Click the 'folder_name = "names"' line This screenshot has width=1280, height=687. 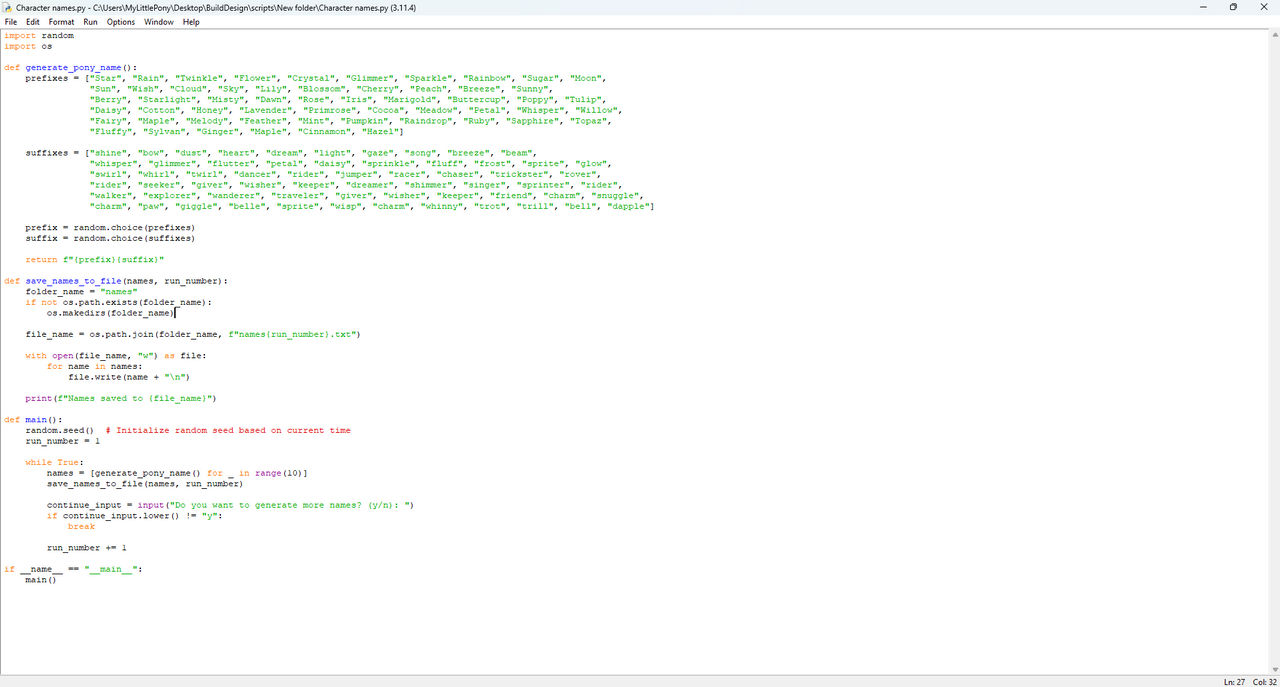[82, 292]
